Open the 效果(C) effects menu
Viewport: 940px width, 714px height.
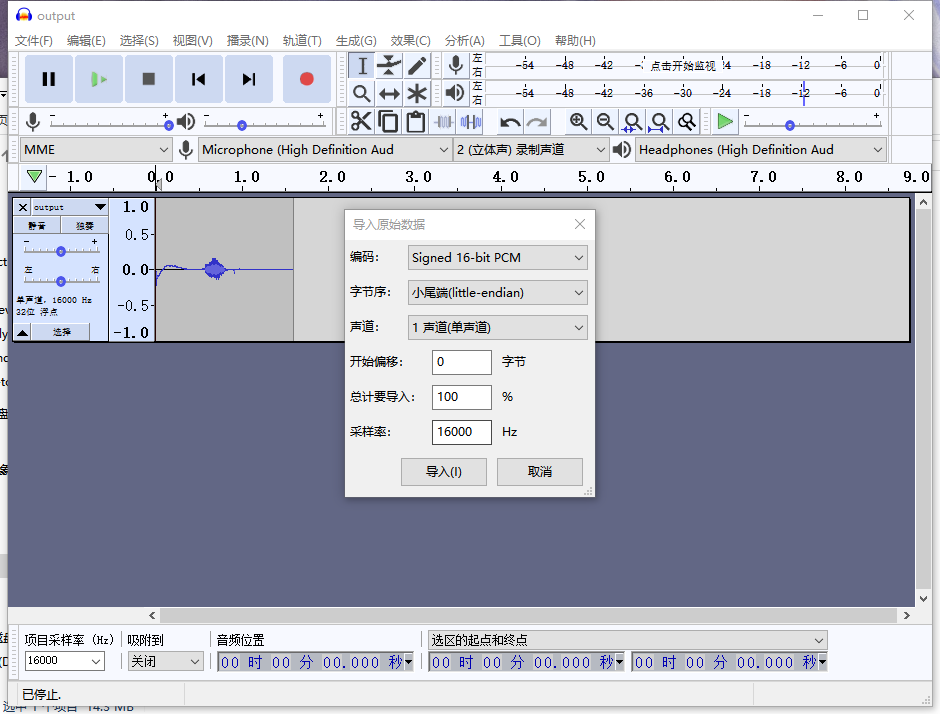coord(410,41)
